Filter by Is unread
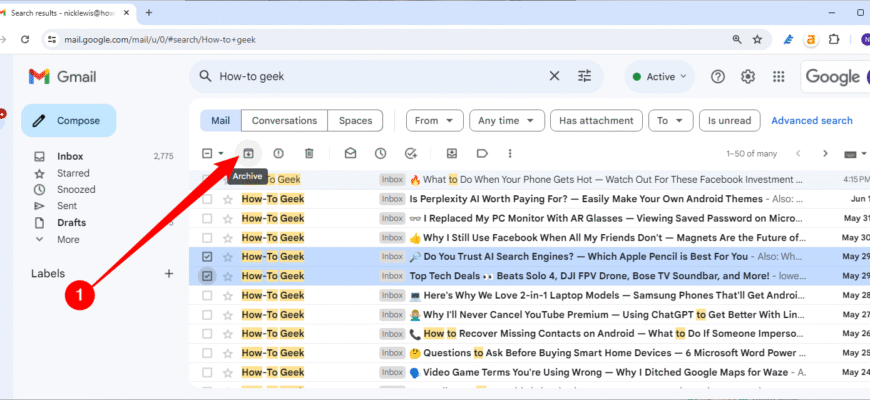The image size is (870, 400). (729, 120)
